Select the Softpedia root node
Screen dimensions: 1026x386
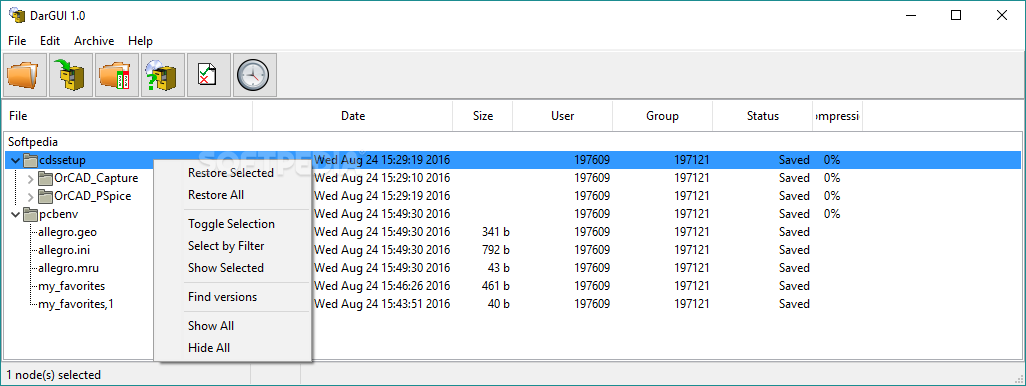pyautogui.click(x=33, y=141)
